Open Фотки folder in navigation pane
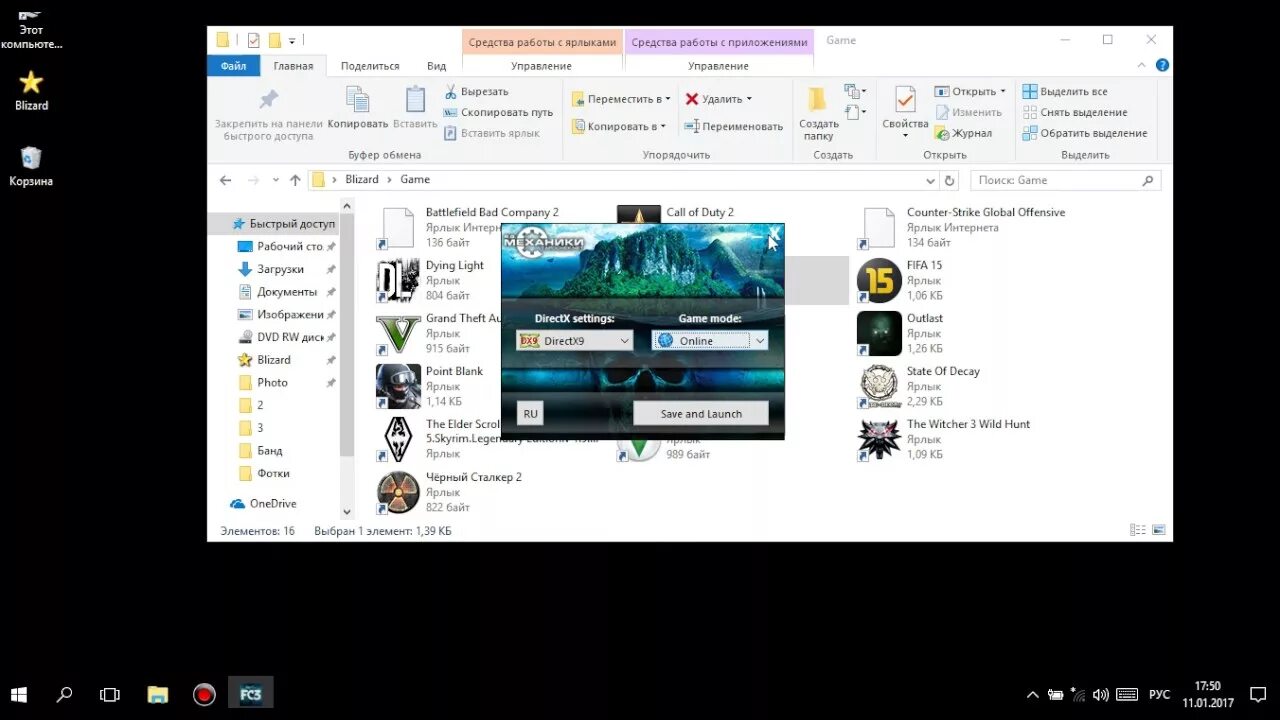 coord(264,473)
